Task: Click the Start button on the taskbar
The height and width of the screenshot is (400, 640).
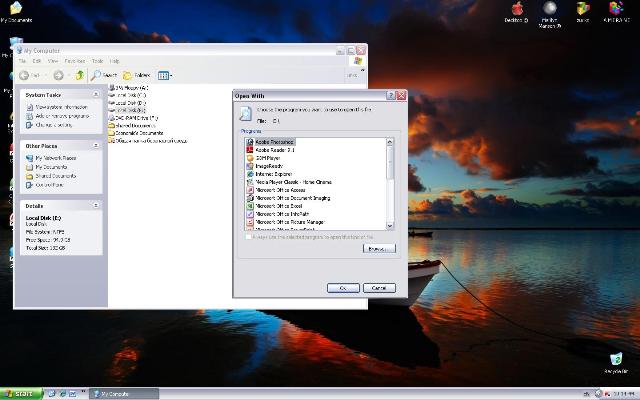Action: tap(21, 393)
